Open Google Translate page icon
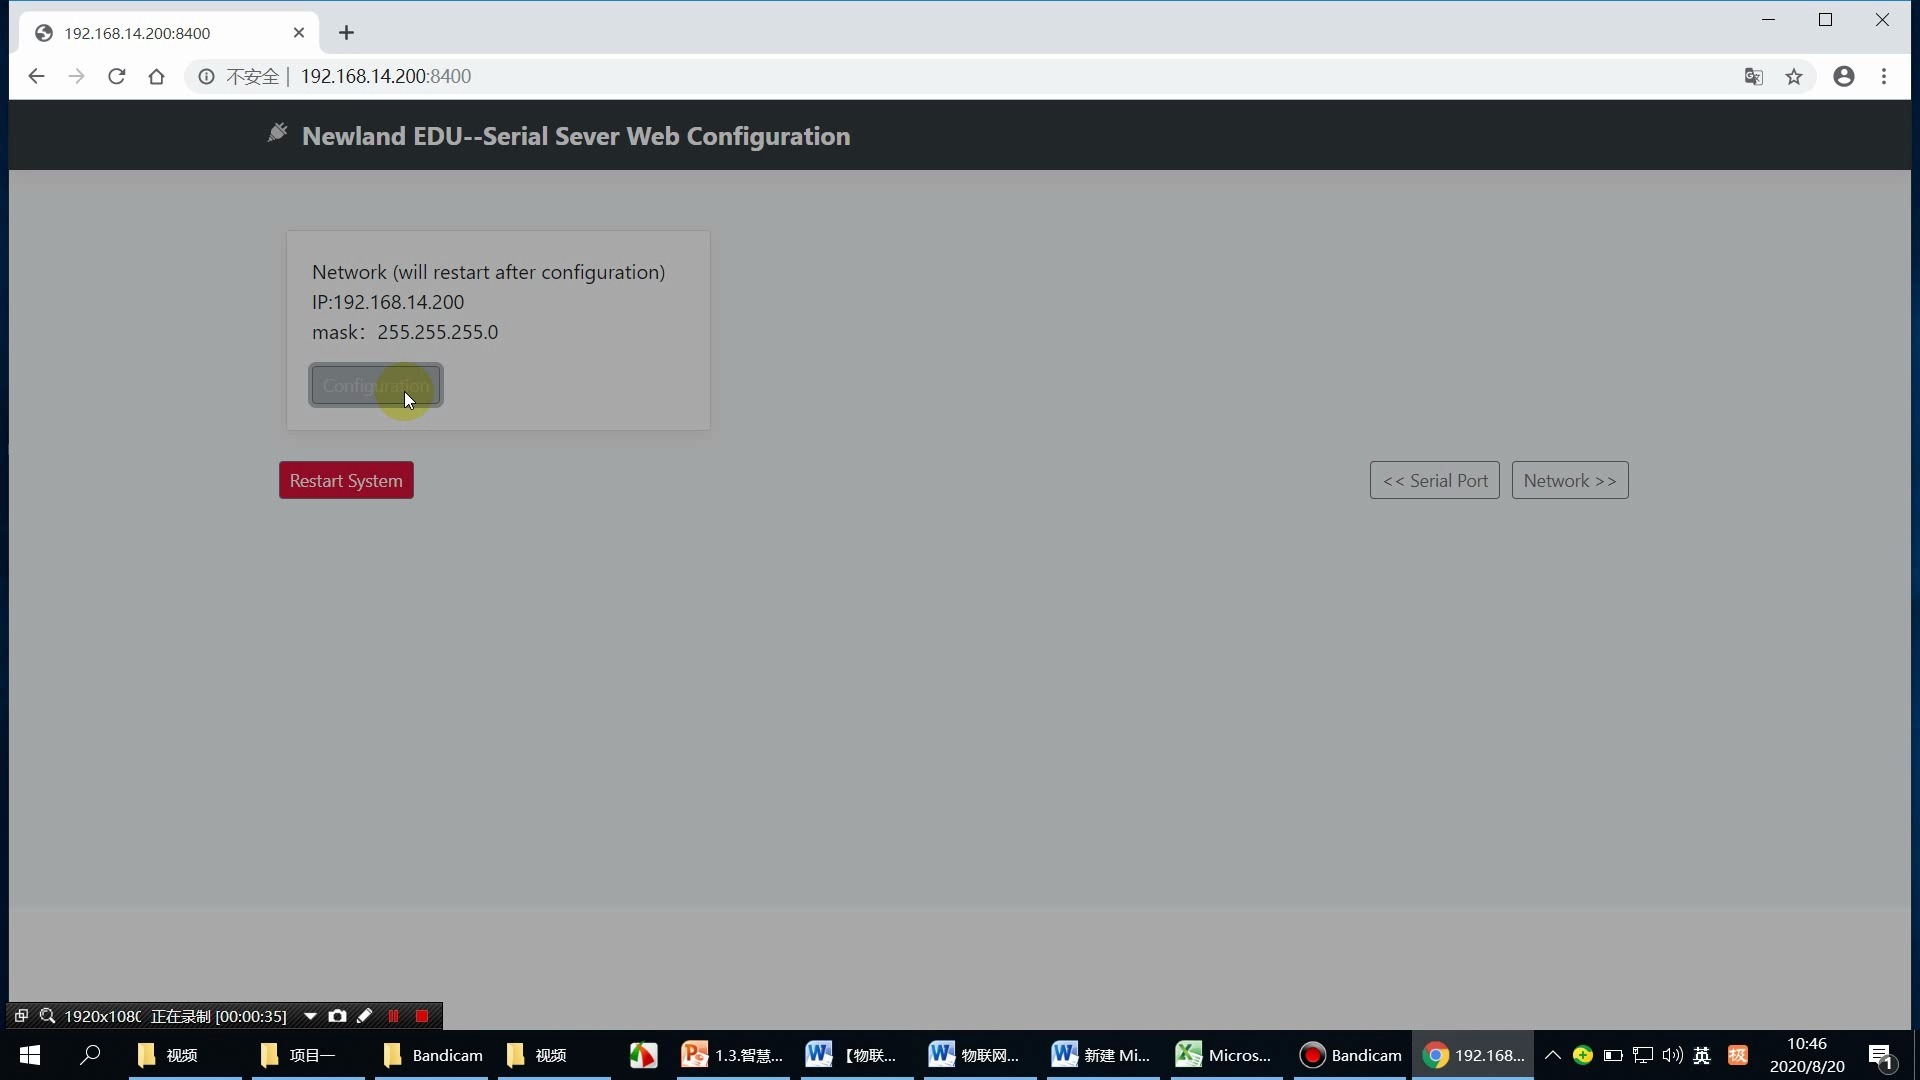The height and width of the screenshot is (1080, 1920). tap(1753, 77)
